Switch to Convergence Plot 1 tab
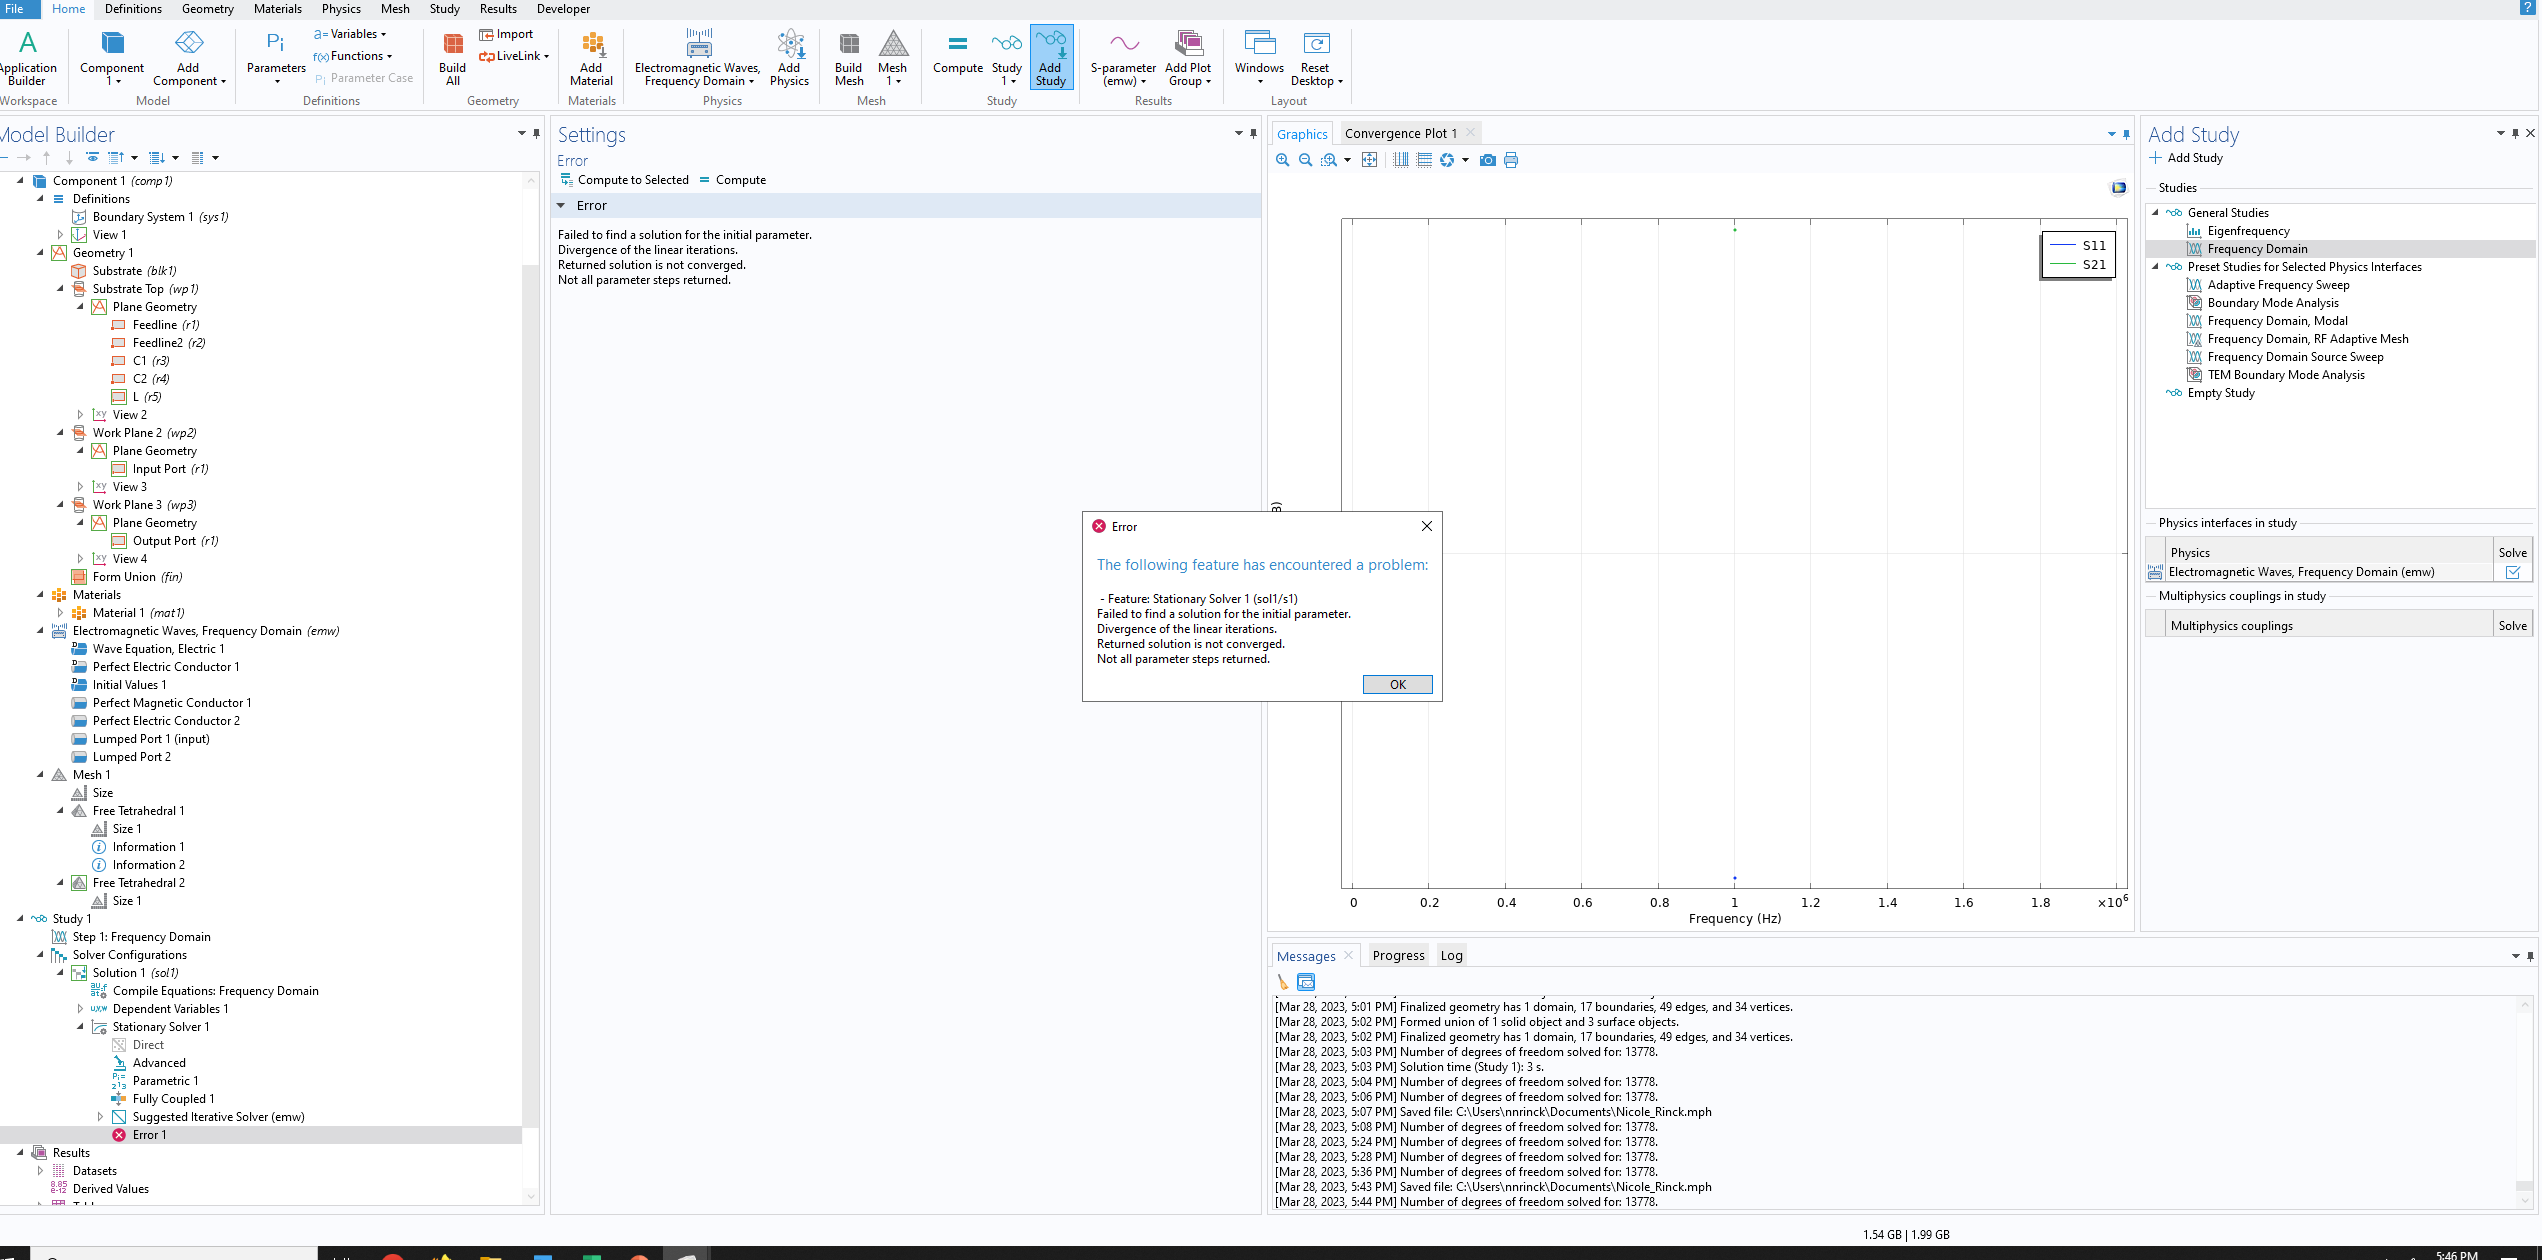Image resolution: width=2542 pixels, height=1260 pixels. (1400, 134)
